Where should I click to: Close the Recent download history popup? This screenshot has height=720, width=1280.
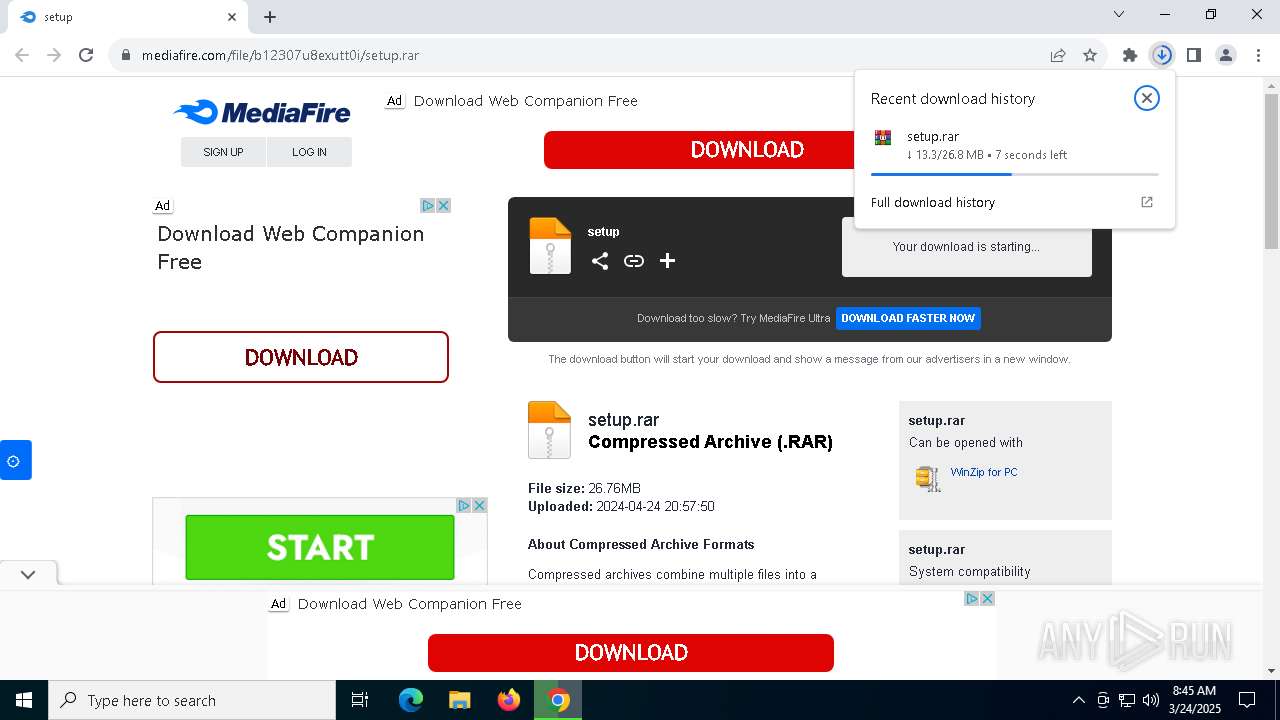coord(1147,98)
